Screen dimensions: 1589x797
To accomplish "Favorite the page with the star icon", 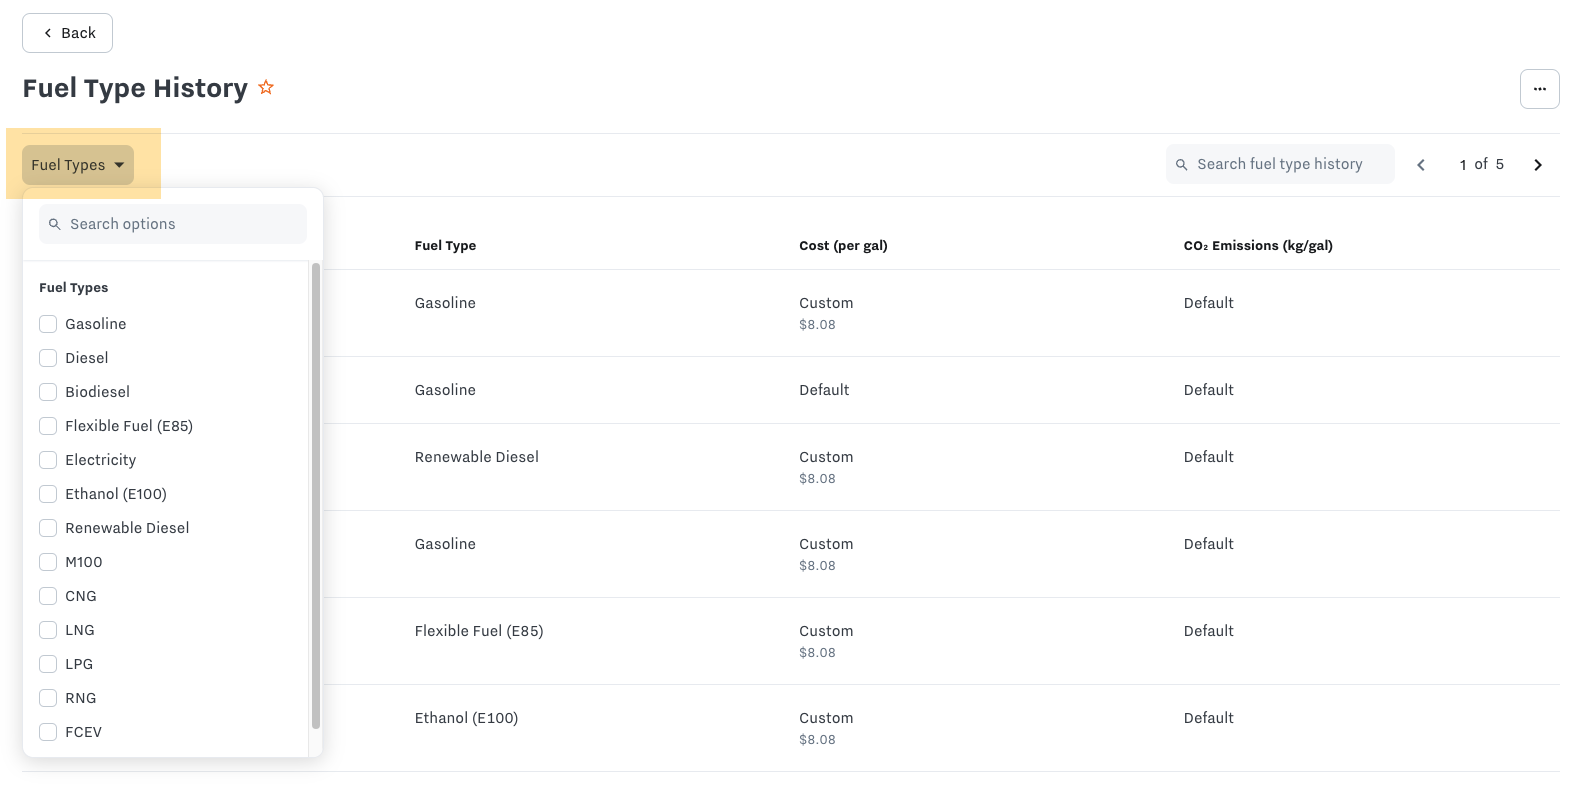I will pyautogui.click(x=266, y=88).
